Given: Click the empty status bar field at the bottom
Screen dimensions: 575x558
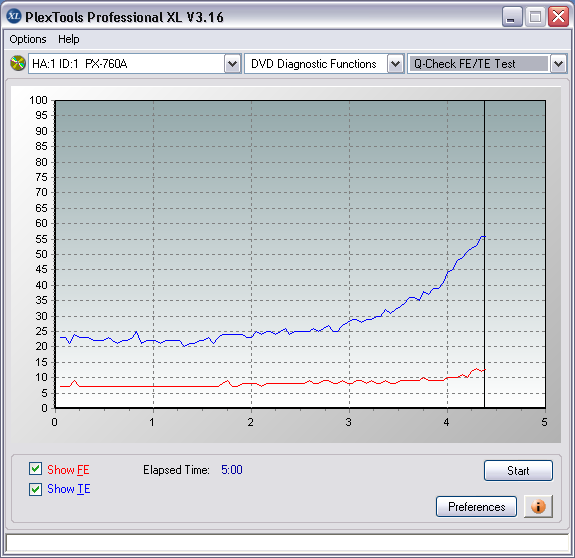Looking at the screenshot, I should point(287,543).
